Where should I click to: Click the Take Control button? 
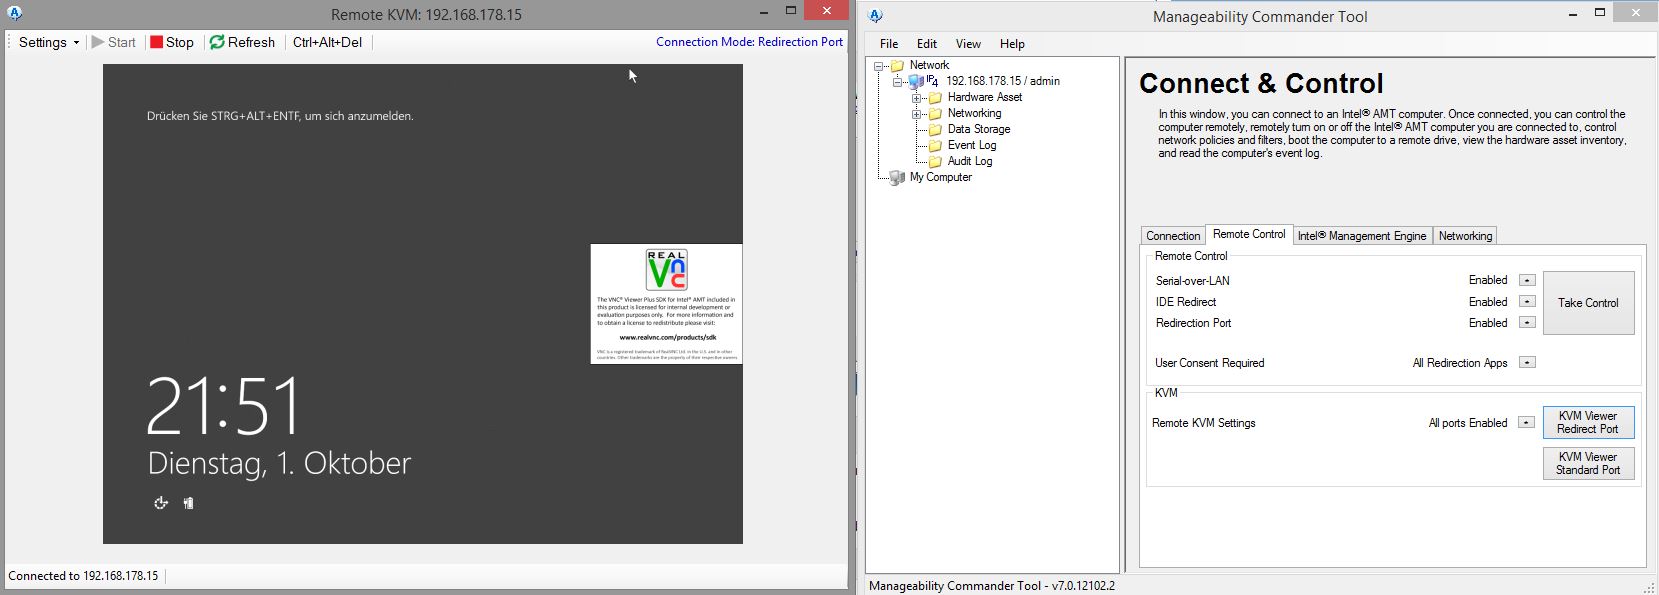[x=1588, y=303]
